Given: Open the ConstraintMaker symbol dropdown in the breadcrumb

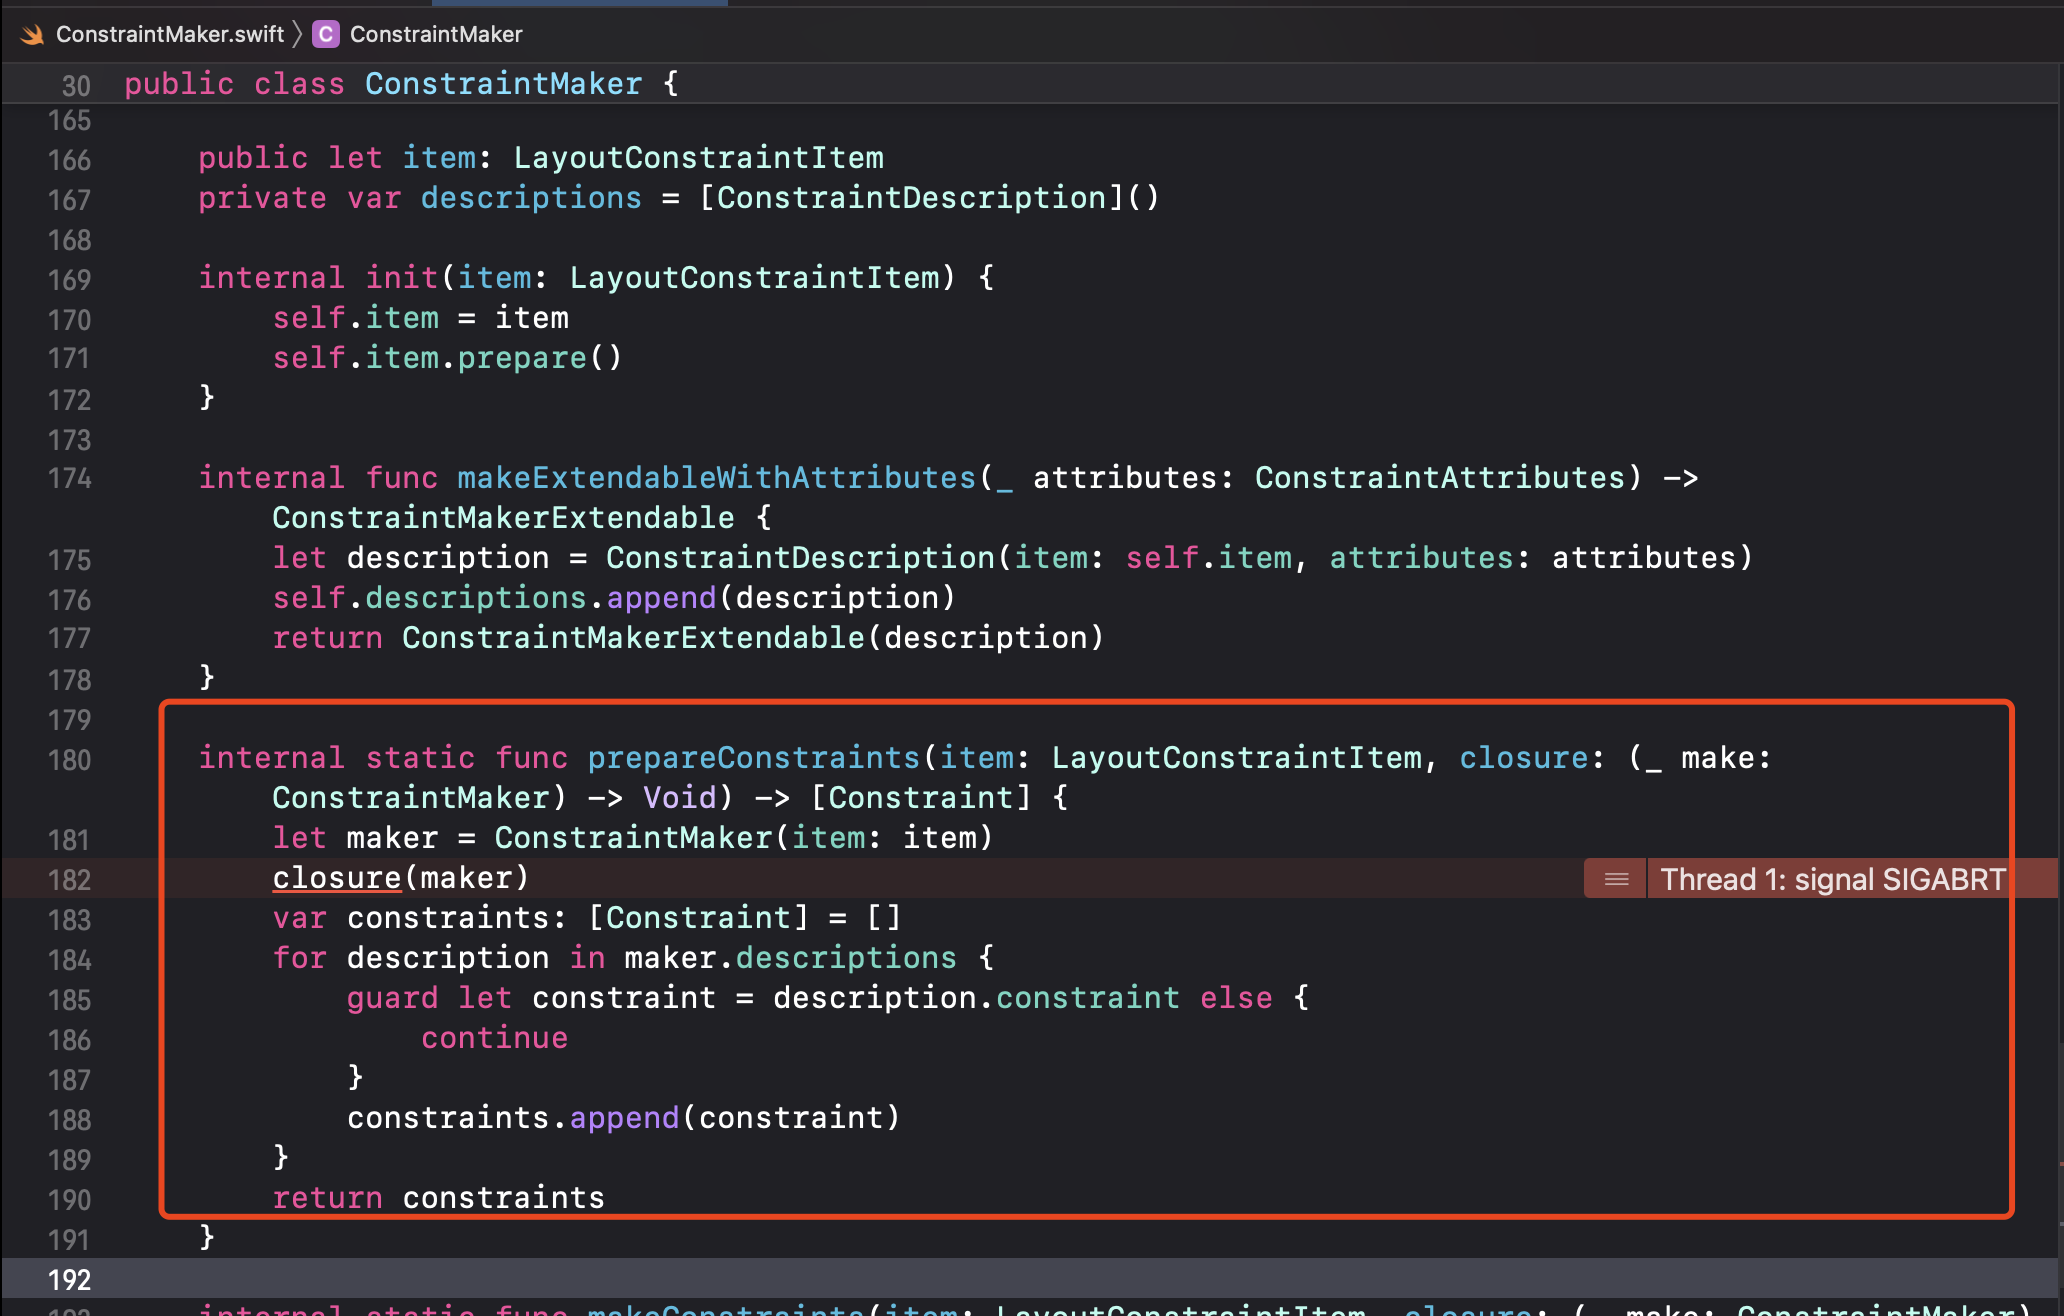Looking at the screenshot, I should coord(435,33).
